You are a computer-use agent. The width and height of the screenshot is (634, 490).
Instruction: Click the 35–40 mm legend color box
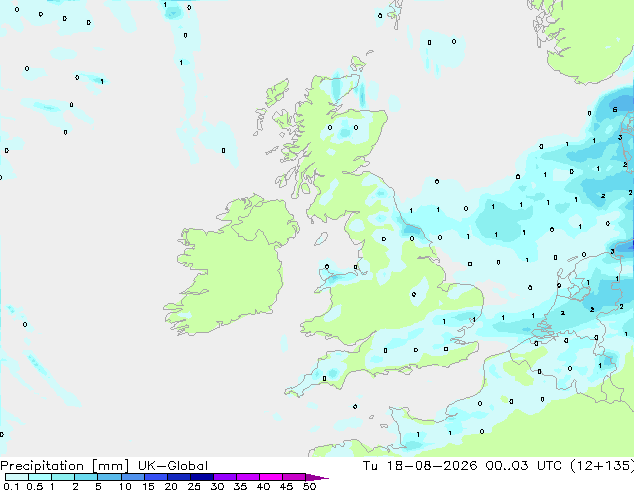click(x=247, y=477)
